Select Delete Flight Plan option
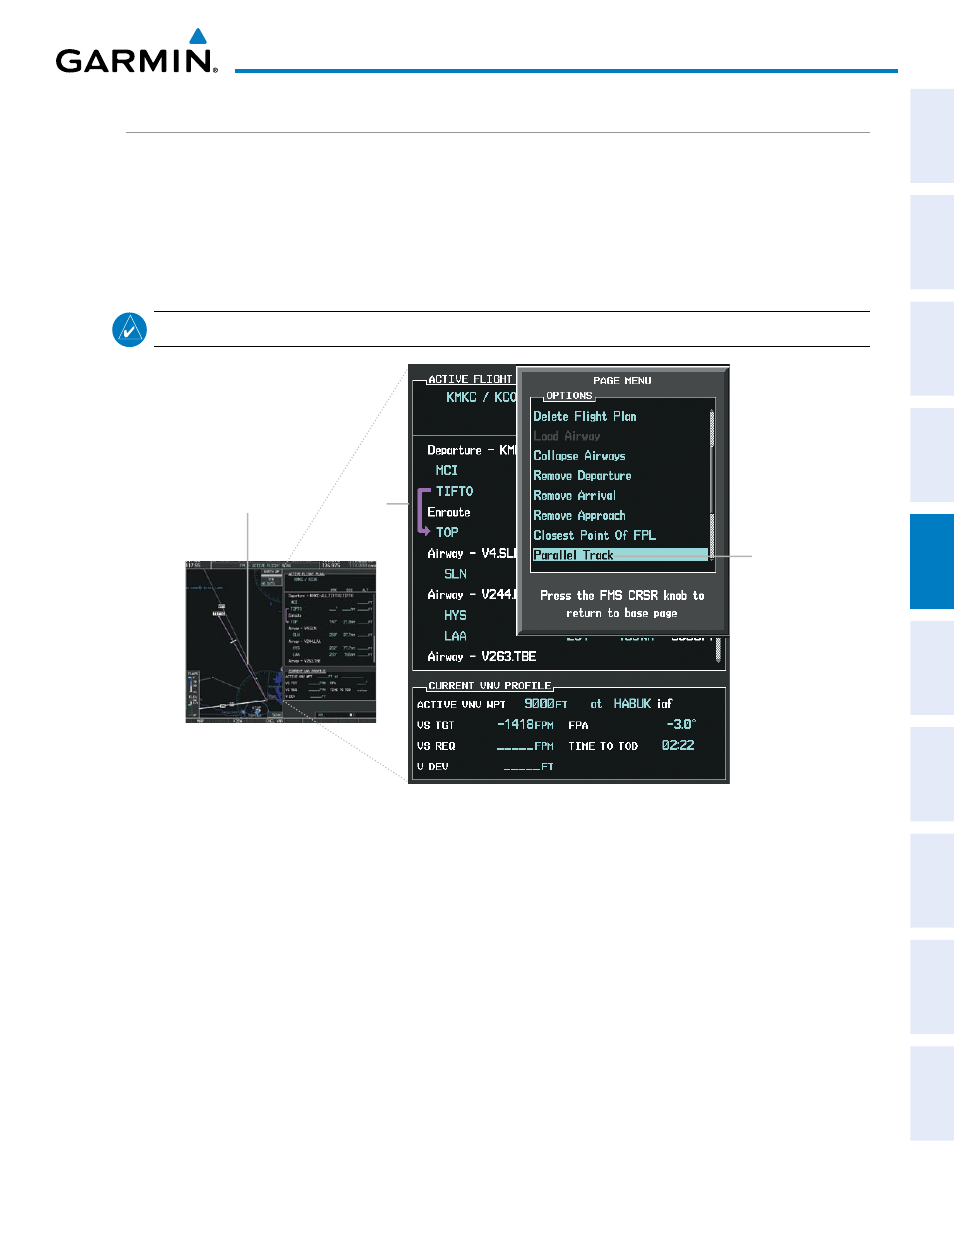This screenshot has height=1235, width=954. point(585,416)
